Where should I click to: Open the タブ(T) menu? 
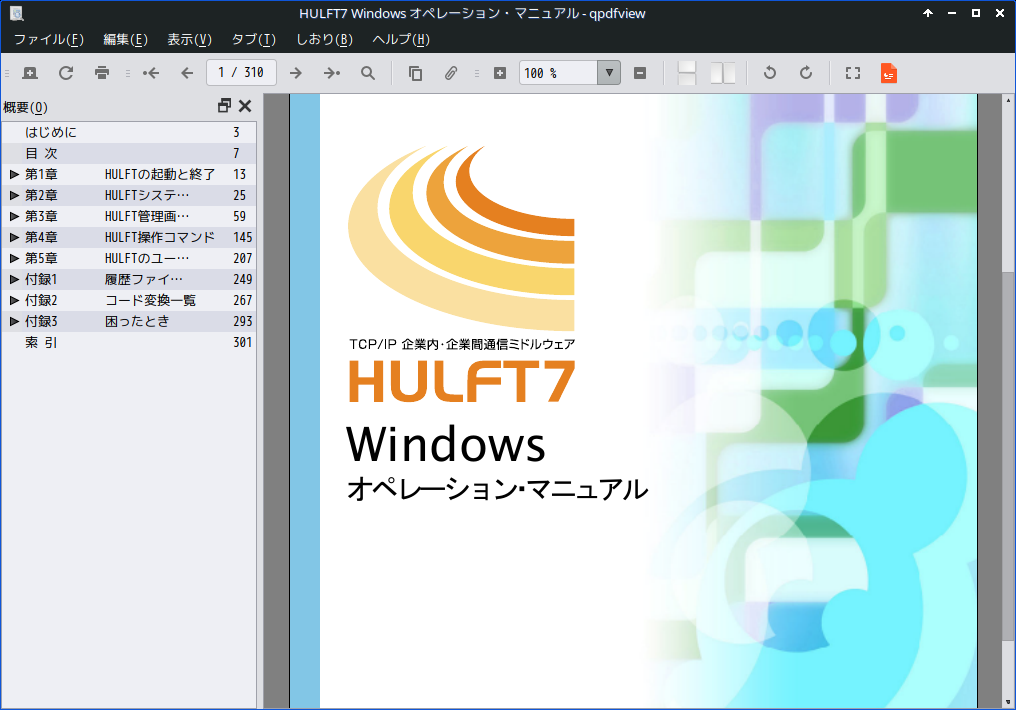(x=253, y=40)
